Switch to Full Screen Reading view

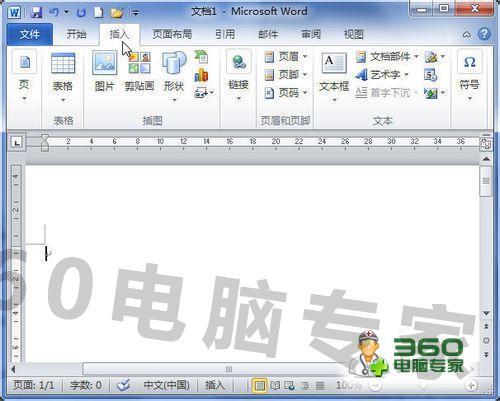(275, 386)
